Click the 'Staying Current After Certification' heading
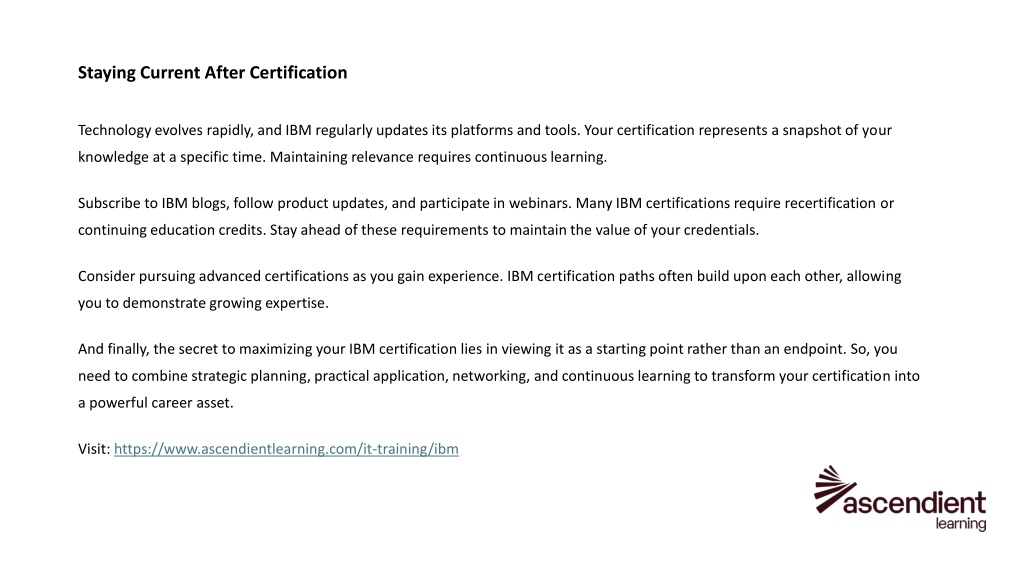Screen dimensions: 1024x576 point(212,72)
